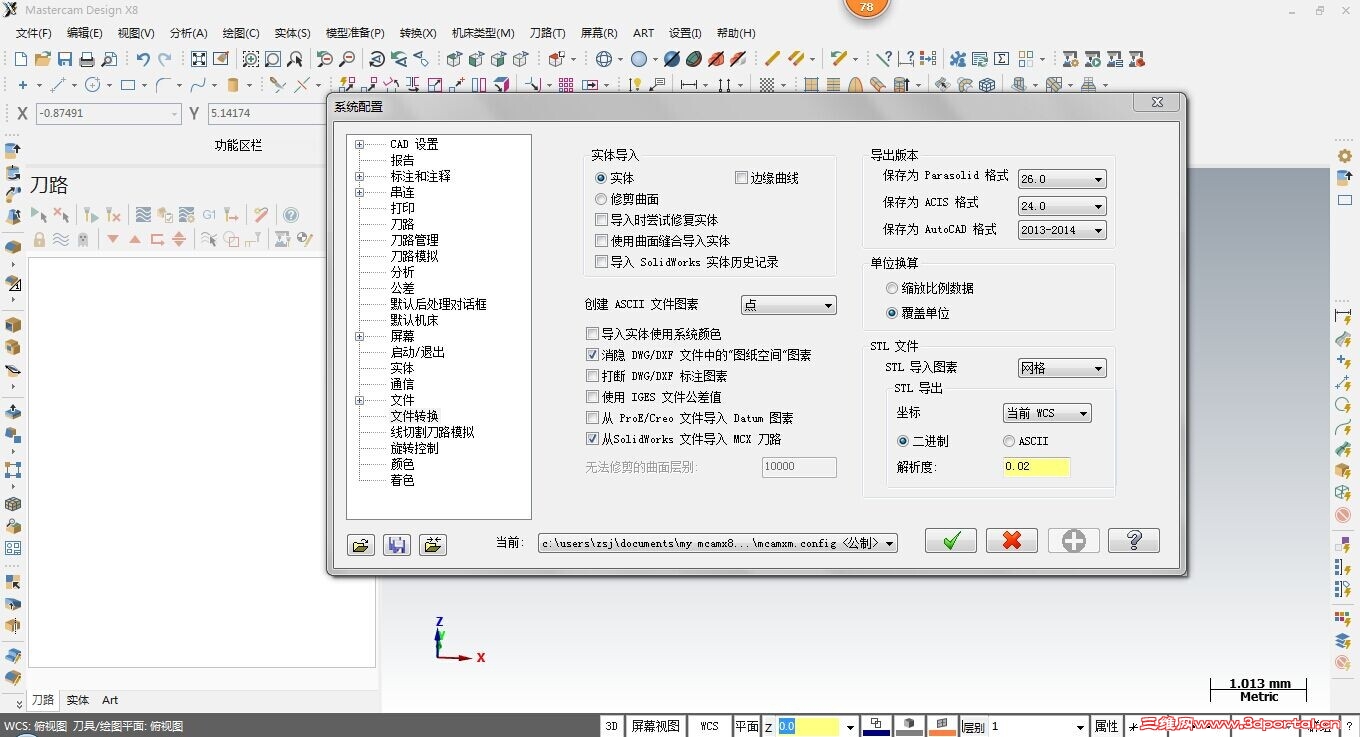The image size is (1360, 737).
Task: Click the Save icon in the top toolbar
Action: pos(67,60)
